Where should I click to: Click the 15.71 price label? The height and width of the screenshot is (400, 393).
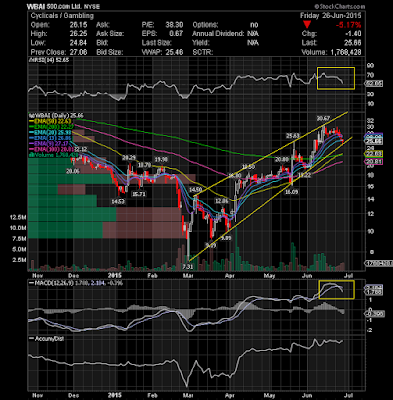click(x=139, y=194)
